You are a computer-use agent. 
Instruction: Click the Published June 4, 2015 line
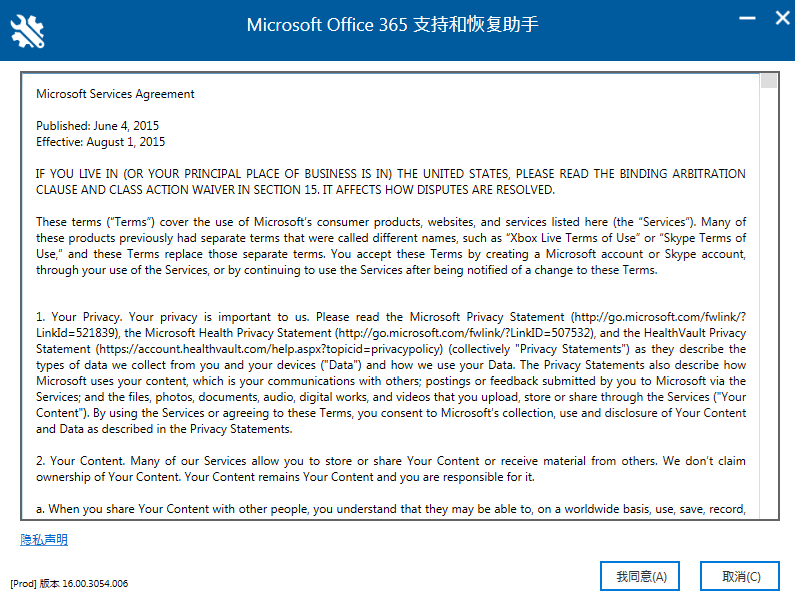click(97, 126)
